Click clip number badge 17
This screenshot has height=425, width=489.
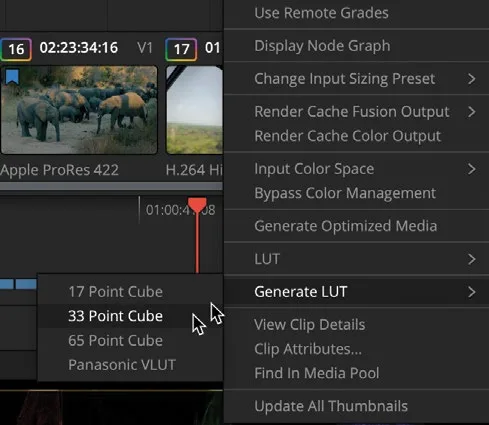pyautogui.click(x=181, y=49)
